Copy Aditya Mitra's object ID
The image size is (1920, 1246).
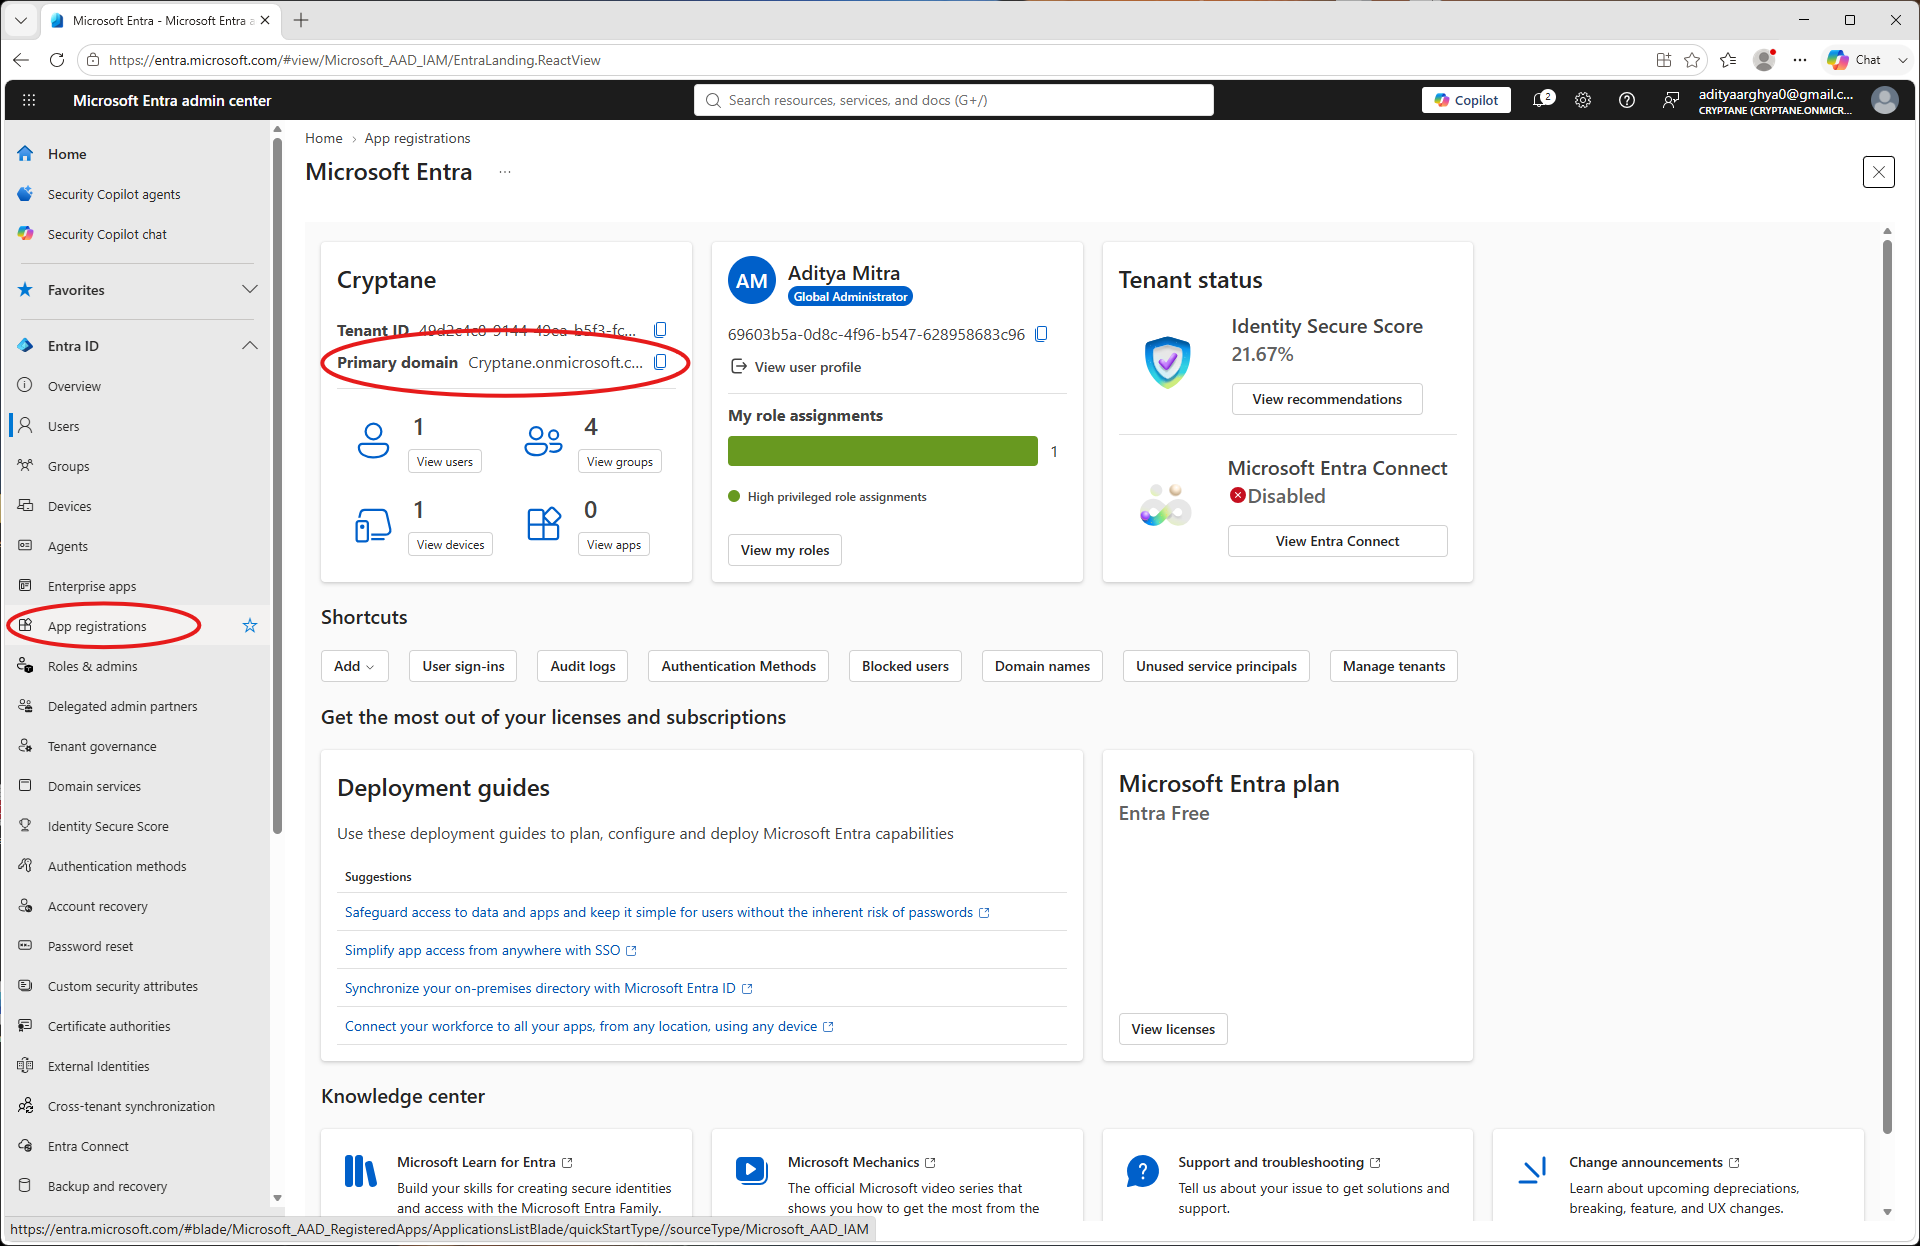pos(1041,334)
